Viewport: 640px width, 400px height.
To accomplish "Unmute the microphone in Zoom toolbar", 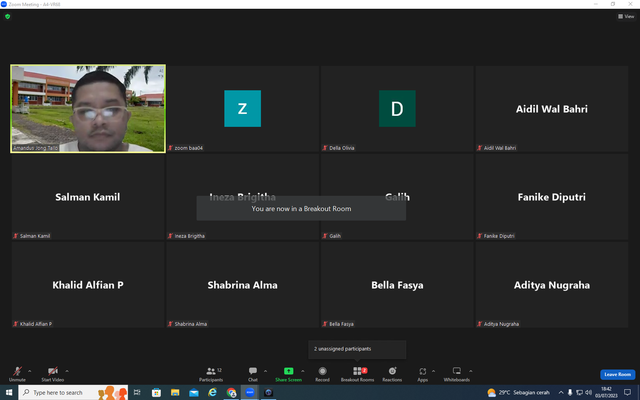I will click(x=17, y=374).
